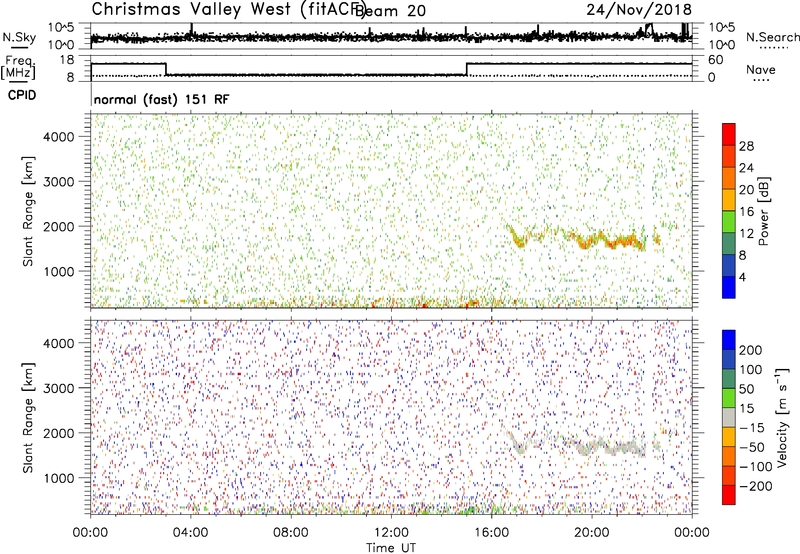Click the 'Beam 20' label
The height and width of the screenshot is (554, 800).
coord(390,11)
